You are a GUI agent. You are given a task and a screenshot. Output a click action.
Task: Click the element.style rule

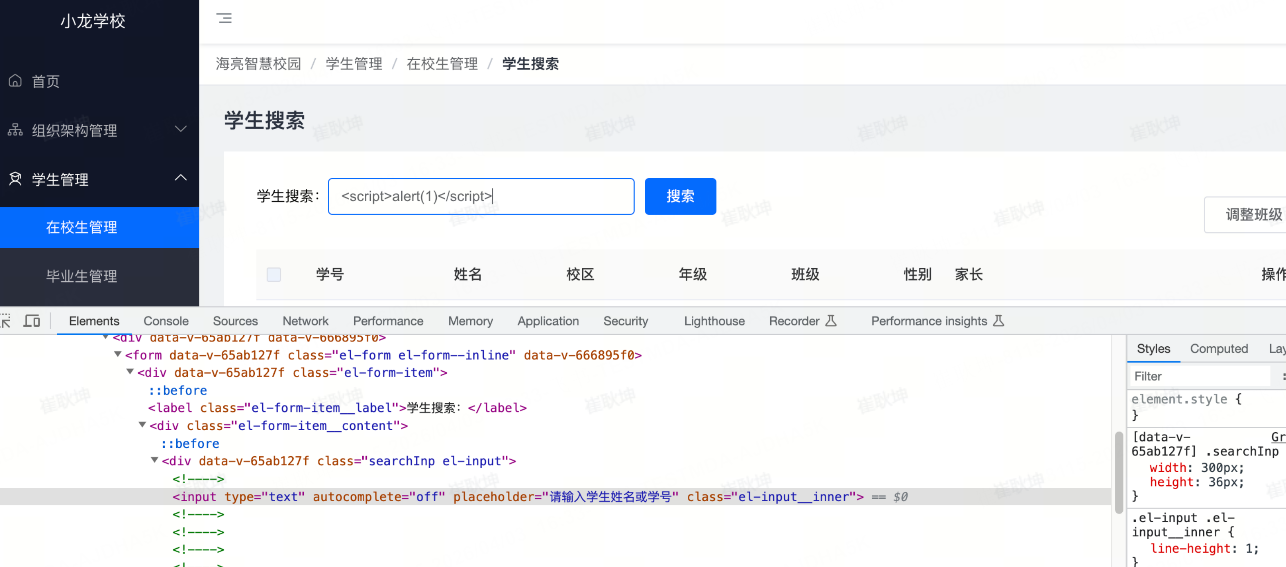1186,399
